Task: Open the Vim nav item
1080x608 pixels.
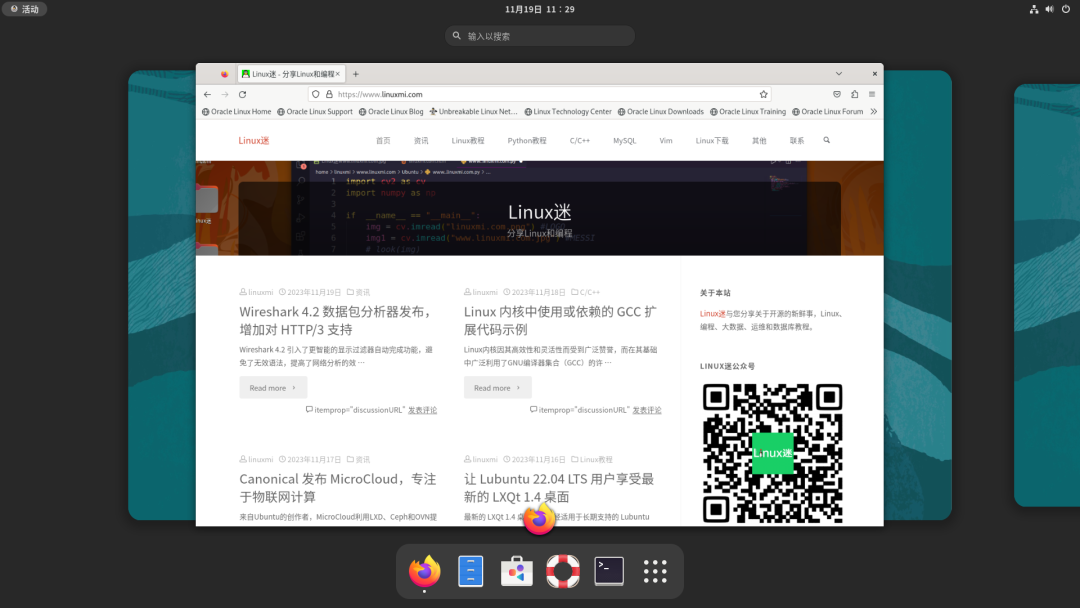Action: 665,140
